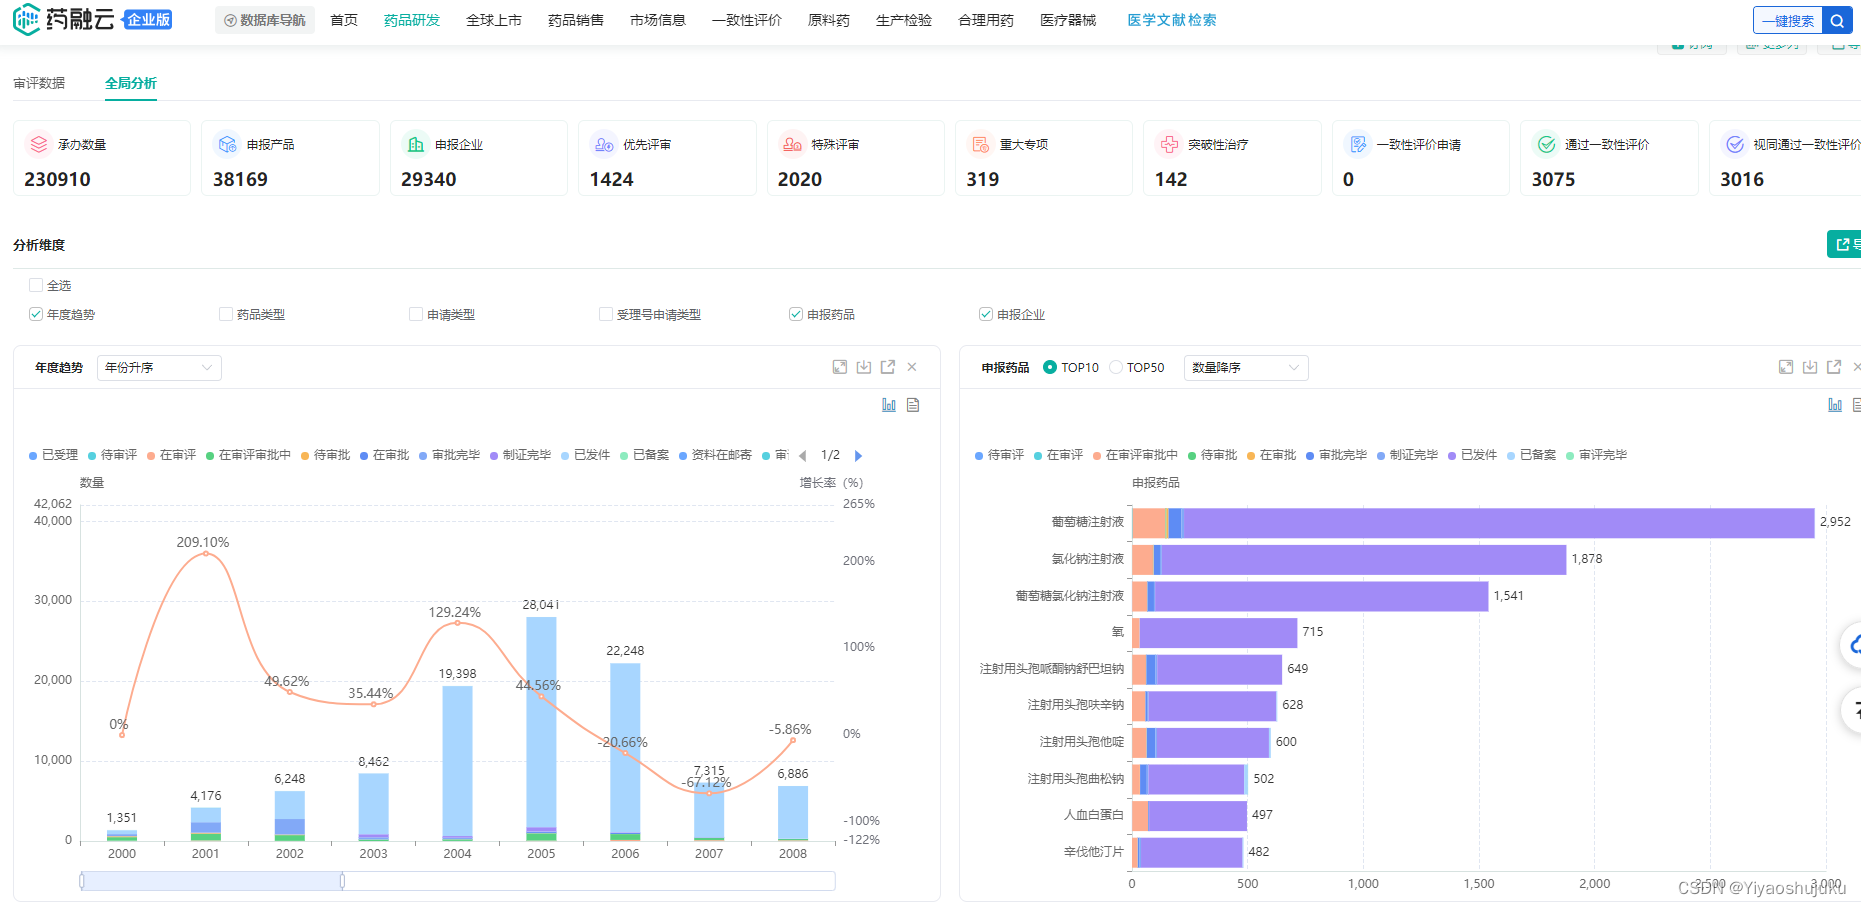This screenshot has width=1861, height=907.
Task: Check the 药品类型 checkbox
Action: pos(226,314)
